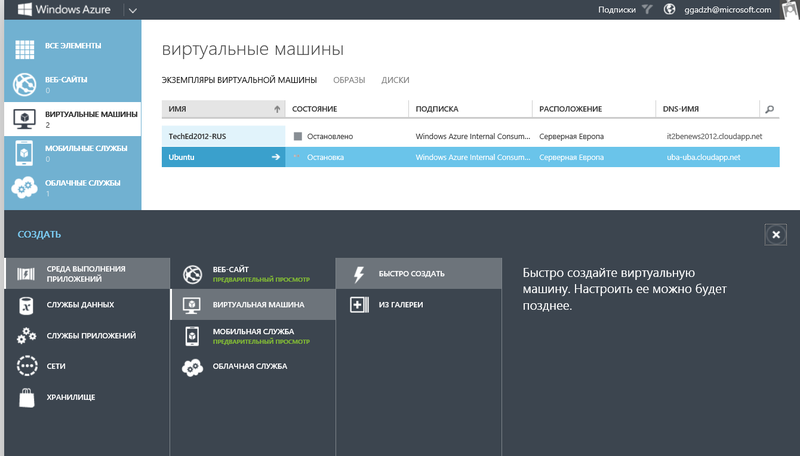Click ВСЕ ЭЛЕМЕНТЫ sidebar label
Screen dimensions: 800x456
pyautogui.click(x=73, y=45)
